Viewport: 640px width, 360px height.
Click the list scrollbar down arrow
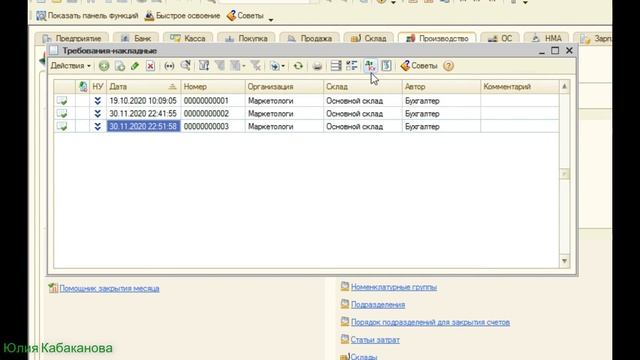564,261
